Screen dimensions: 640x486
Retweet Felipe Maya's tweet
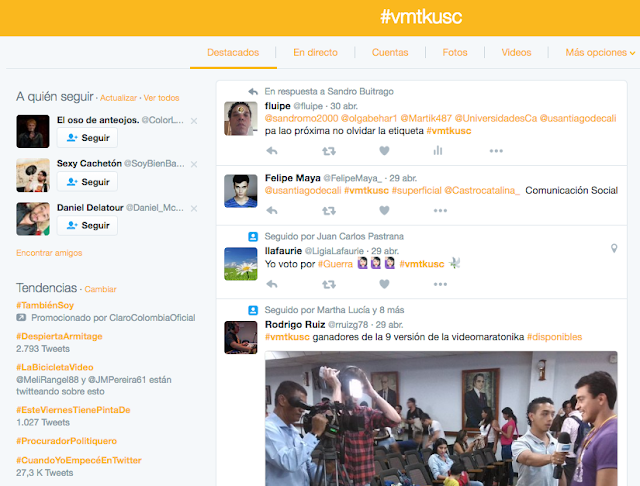pyautogui.click(x=329, y=211)
